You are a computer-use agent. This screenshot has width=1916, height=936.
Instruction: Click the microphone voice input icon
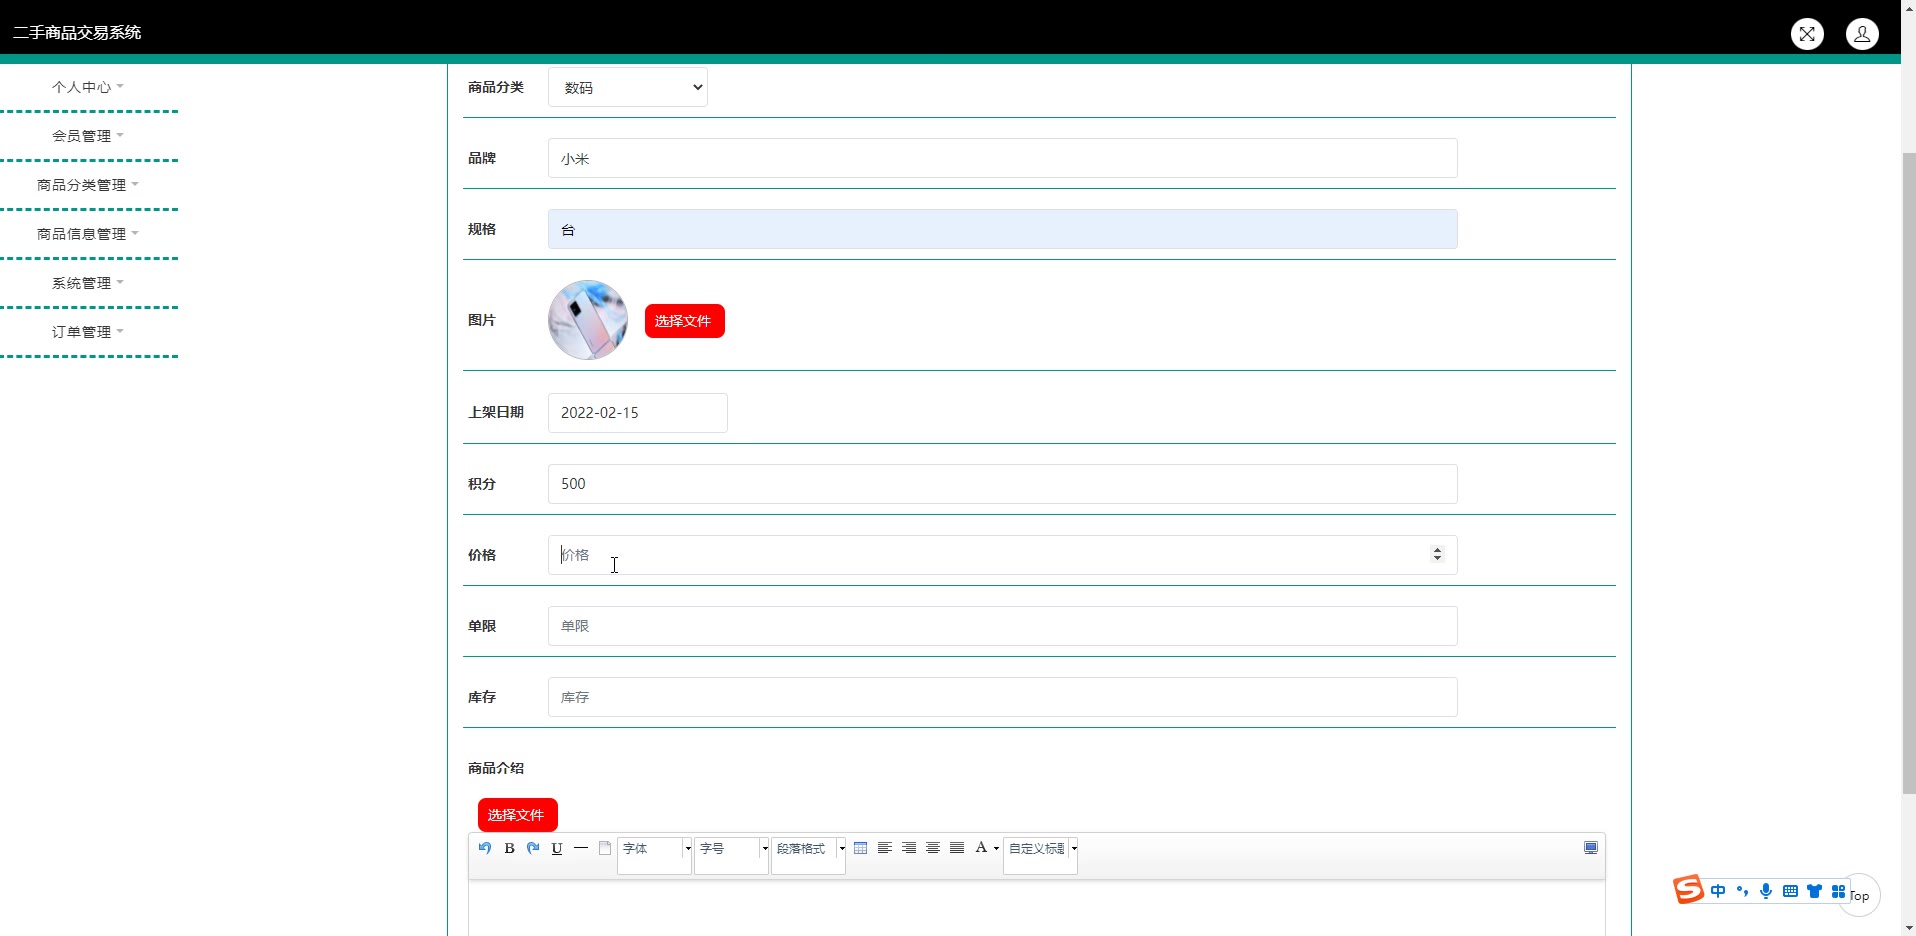click(x=1766, y=891)
